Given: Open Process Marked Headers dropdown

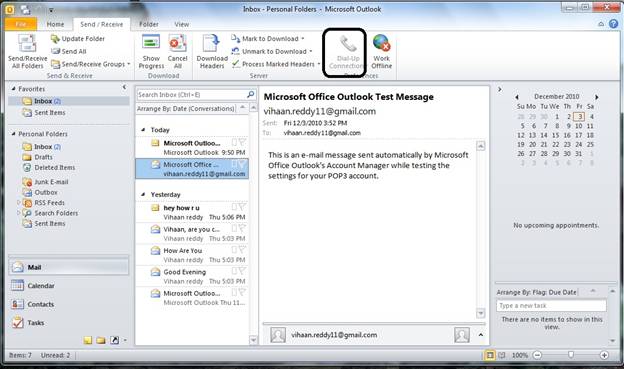Looking at the screenshot, I should 276,64.
